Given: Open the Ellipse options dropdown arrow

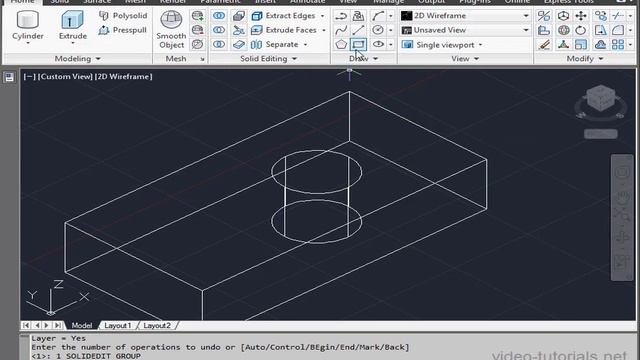Looking at the screenshot, I should (391, 44).
